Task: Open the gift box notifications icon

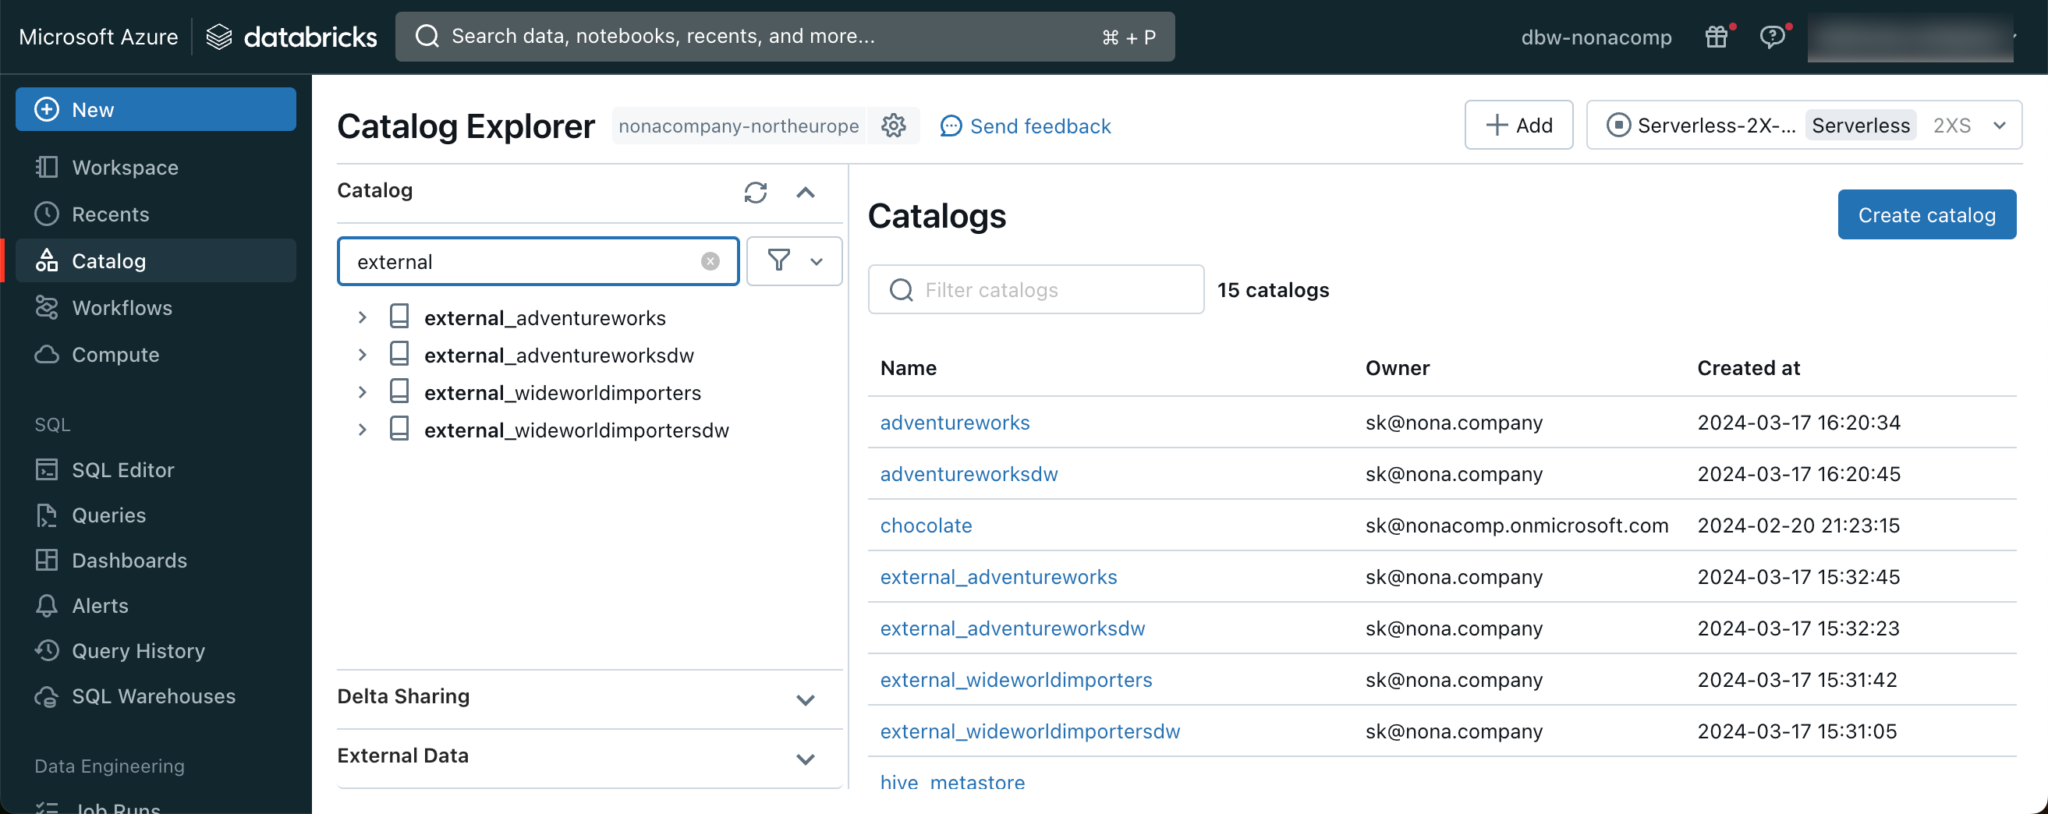Action: click(1716, 37)
